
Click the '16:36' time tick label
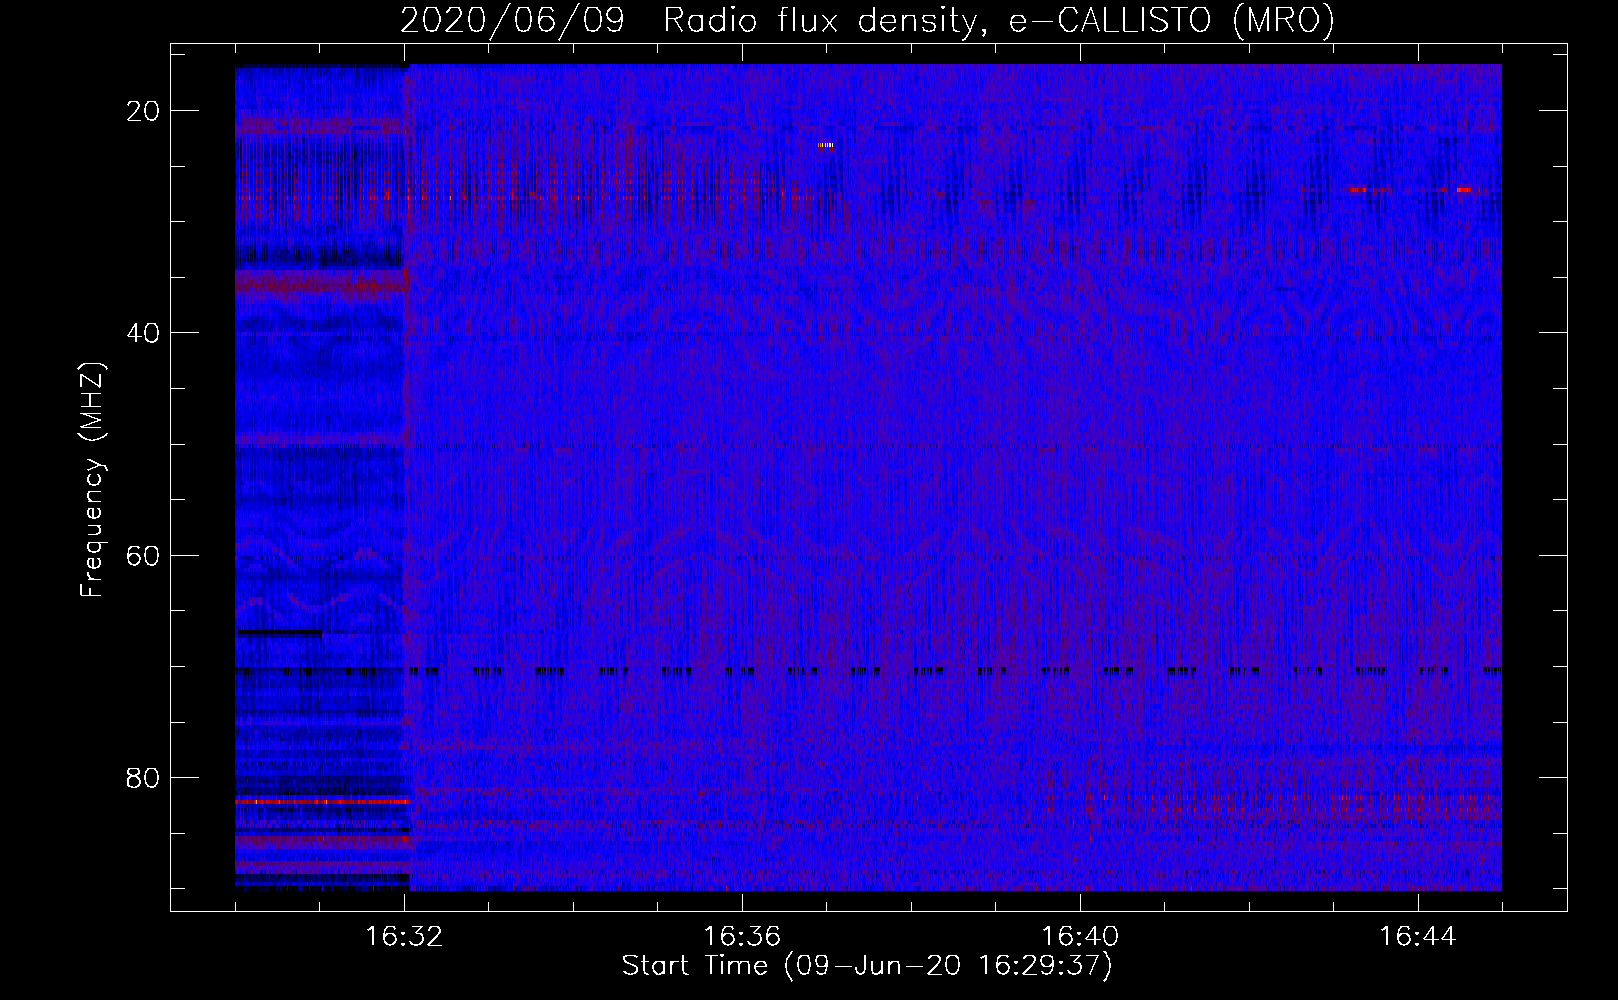tap(742, 937)
